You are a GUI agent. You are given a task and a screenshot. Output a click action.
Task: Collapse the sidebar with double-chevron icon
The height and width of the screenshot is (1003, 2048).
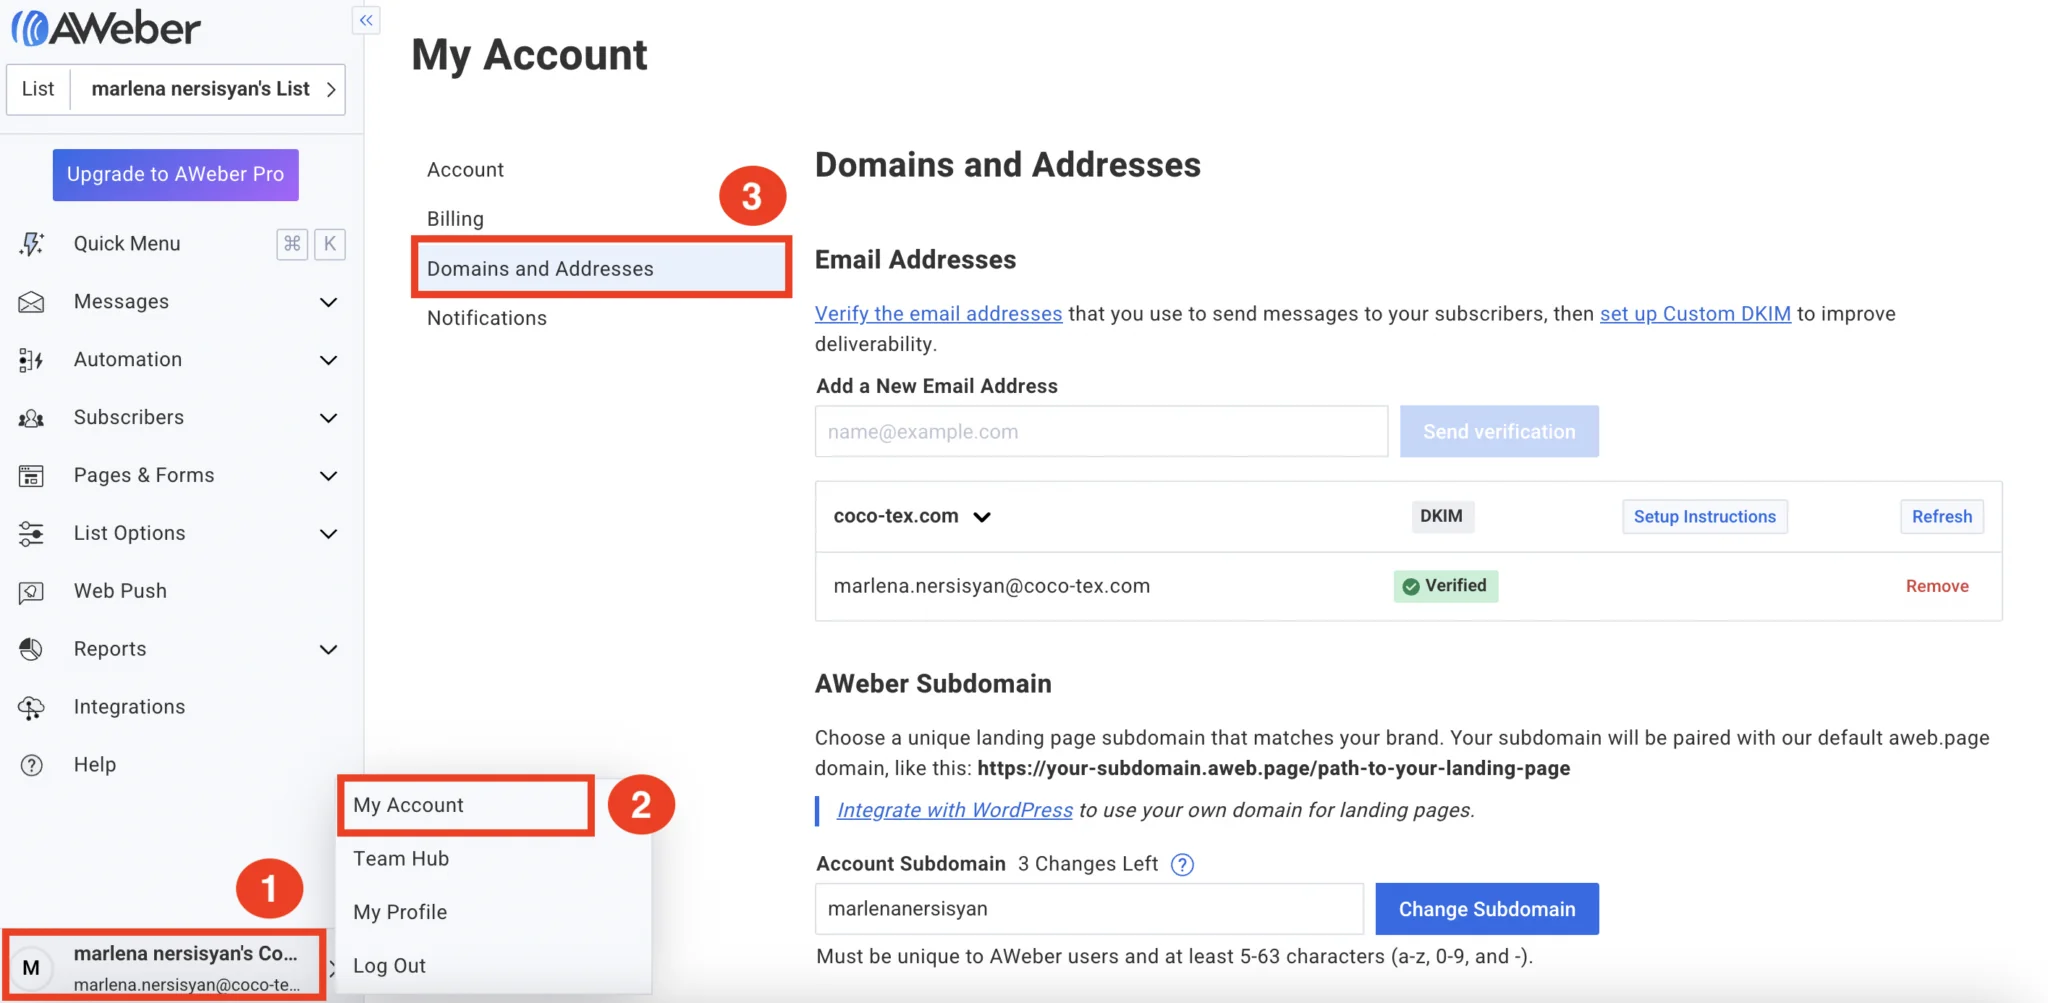click(366, 20)
